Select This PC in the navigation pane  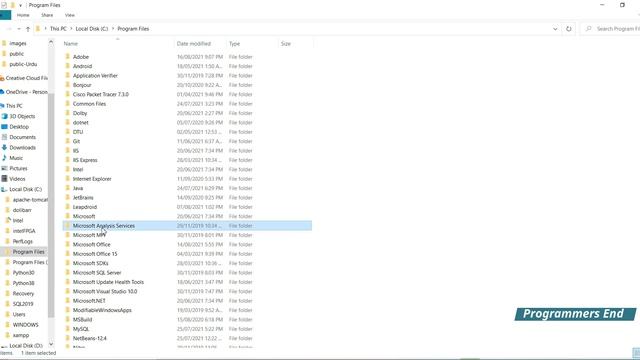[x=14, y=106]
